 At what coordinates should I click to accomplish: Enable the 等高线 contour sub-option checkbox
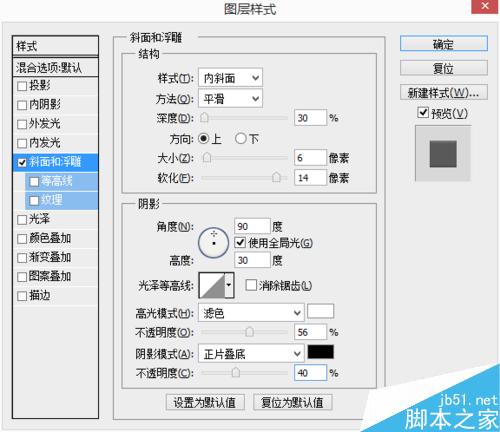(34, 181)
